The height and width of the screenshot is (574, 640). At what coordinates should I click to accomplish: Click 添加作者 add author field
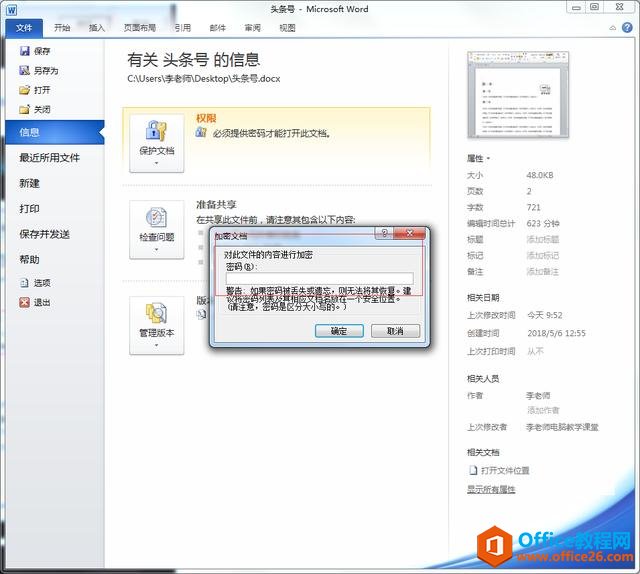pos(543,410)
